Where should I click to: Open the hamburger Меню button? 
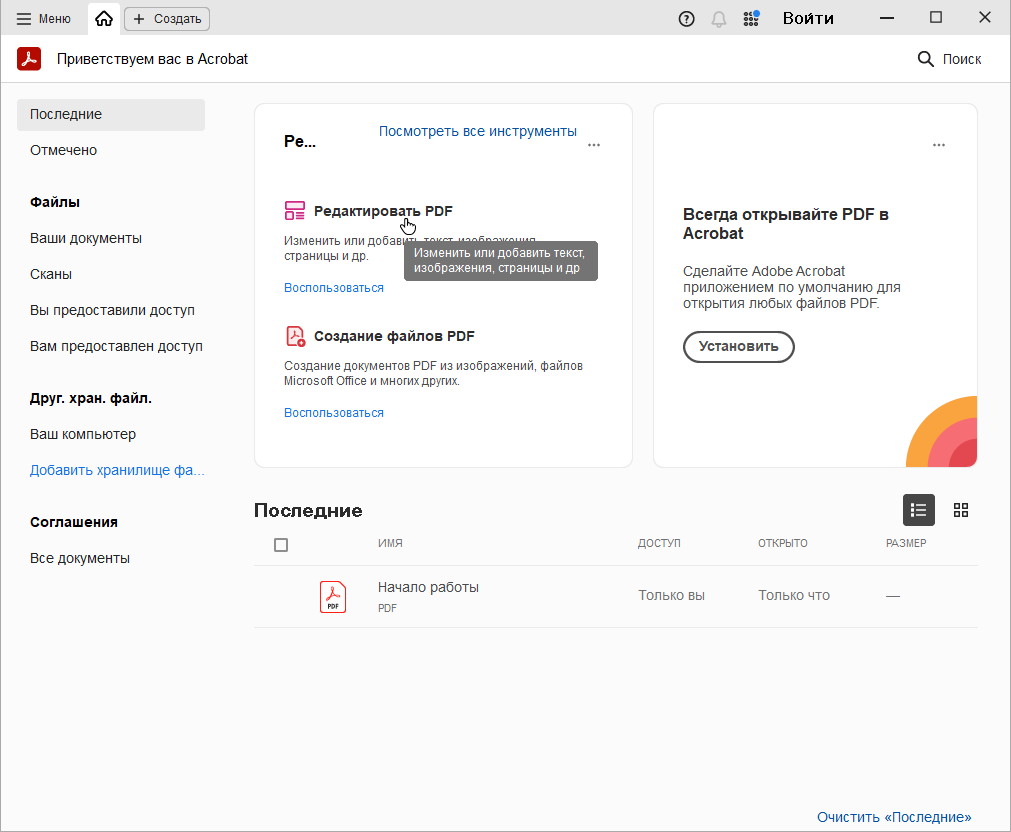(x=43, y=19)
